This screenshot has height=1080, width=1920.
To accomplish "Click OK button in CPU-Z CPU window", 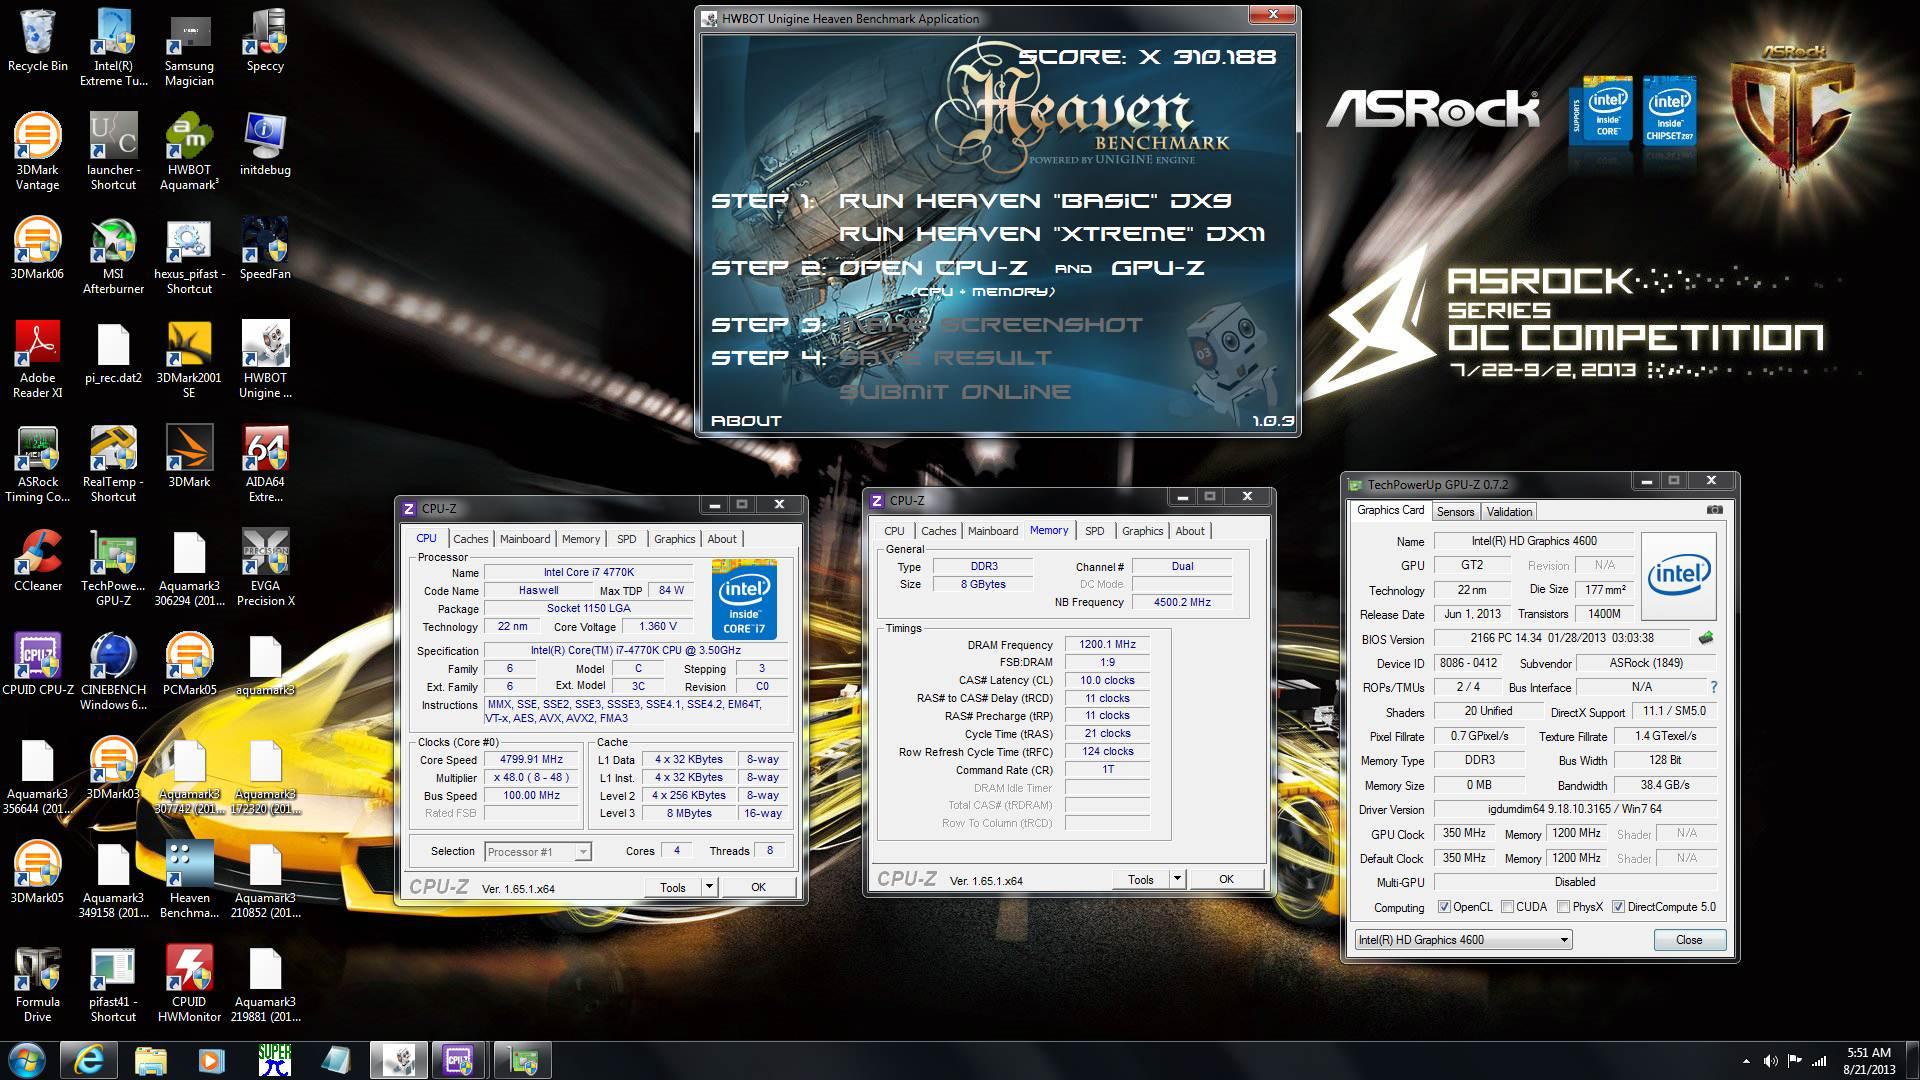I will pyautogui.click(x=758, y=887).
